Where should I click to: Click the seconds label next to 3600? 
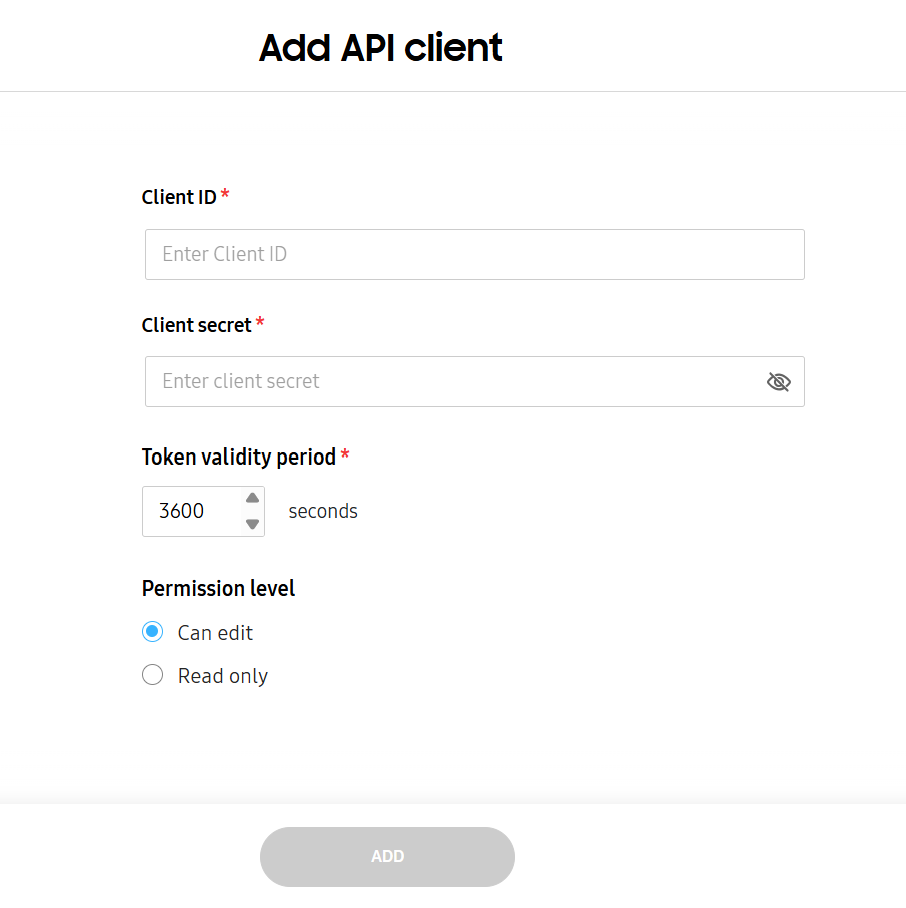click(x=322, y=511)
